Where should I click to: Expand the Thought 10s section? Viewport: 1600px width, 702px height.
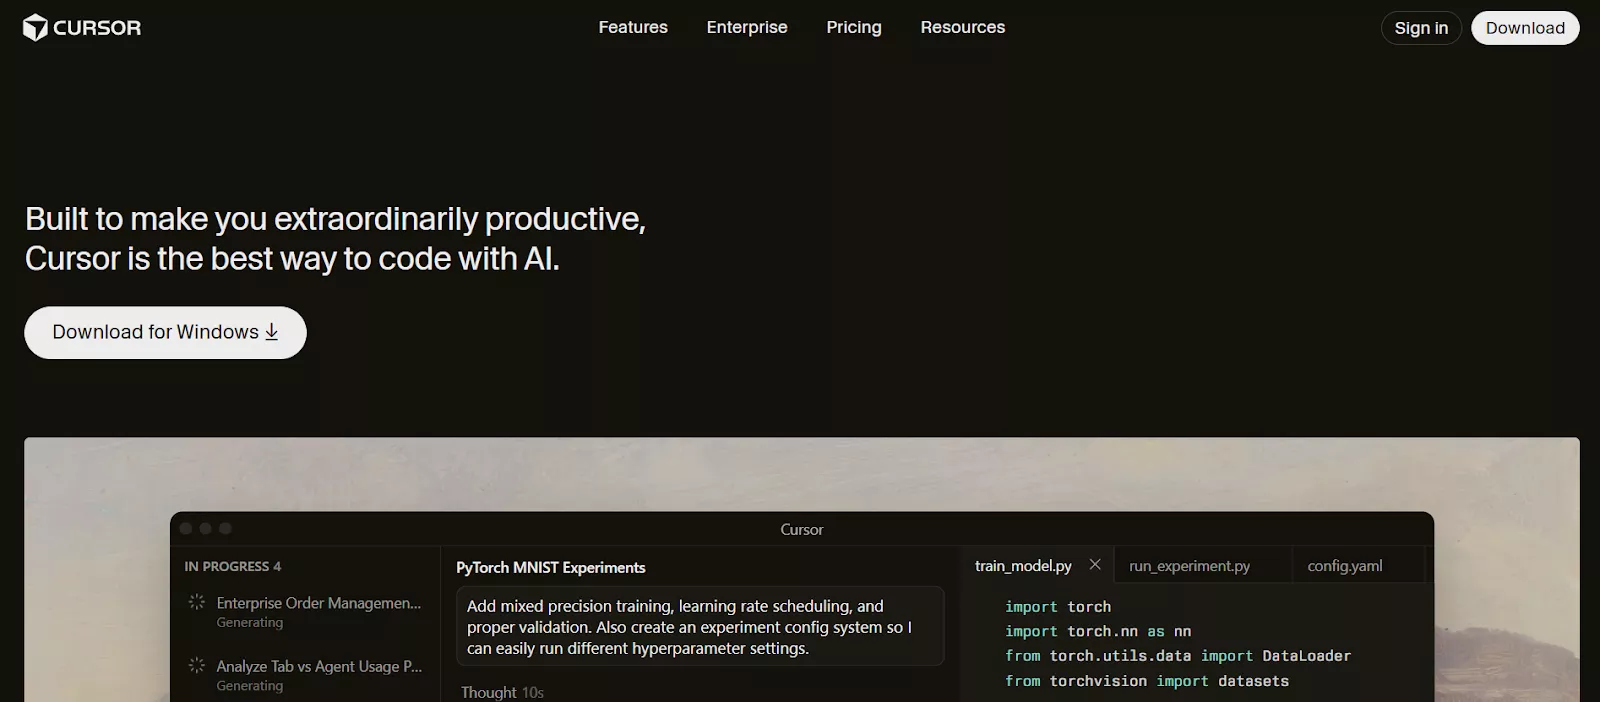click(502, 692)
